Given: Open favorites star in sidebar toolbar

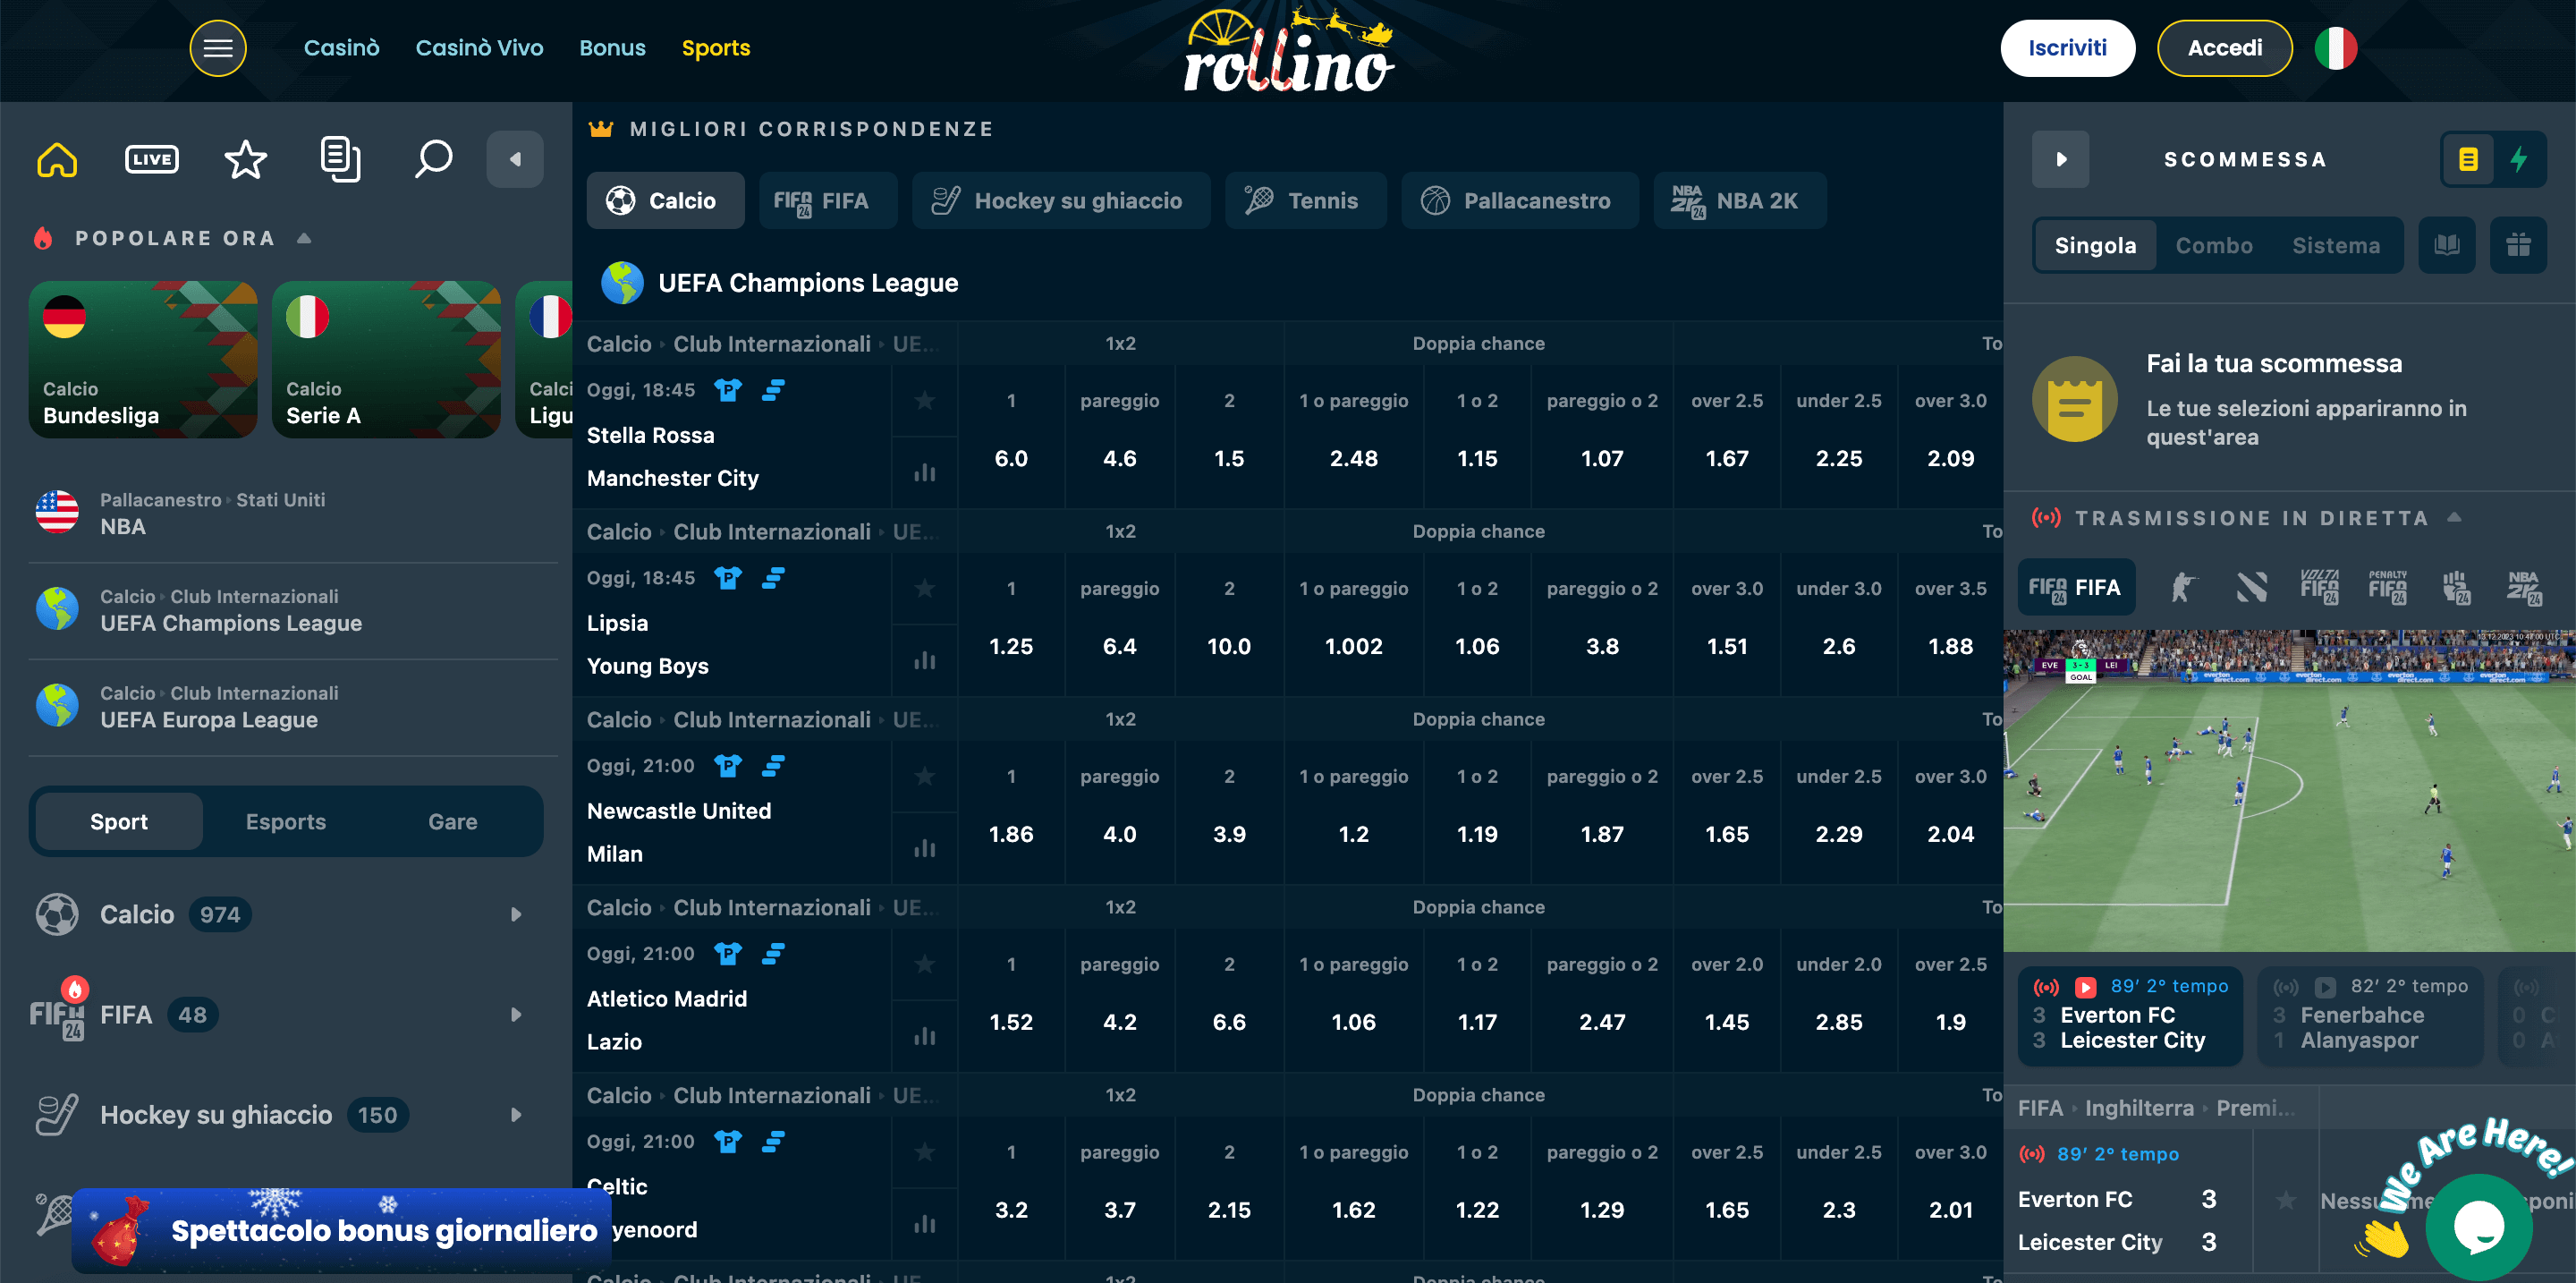Looking at the screenshot, I should tap(246, 159).
